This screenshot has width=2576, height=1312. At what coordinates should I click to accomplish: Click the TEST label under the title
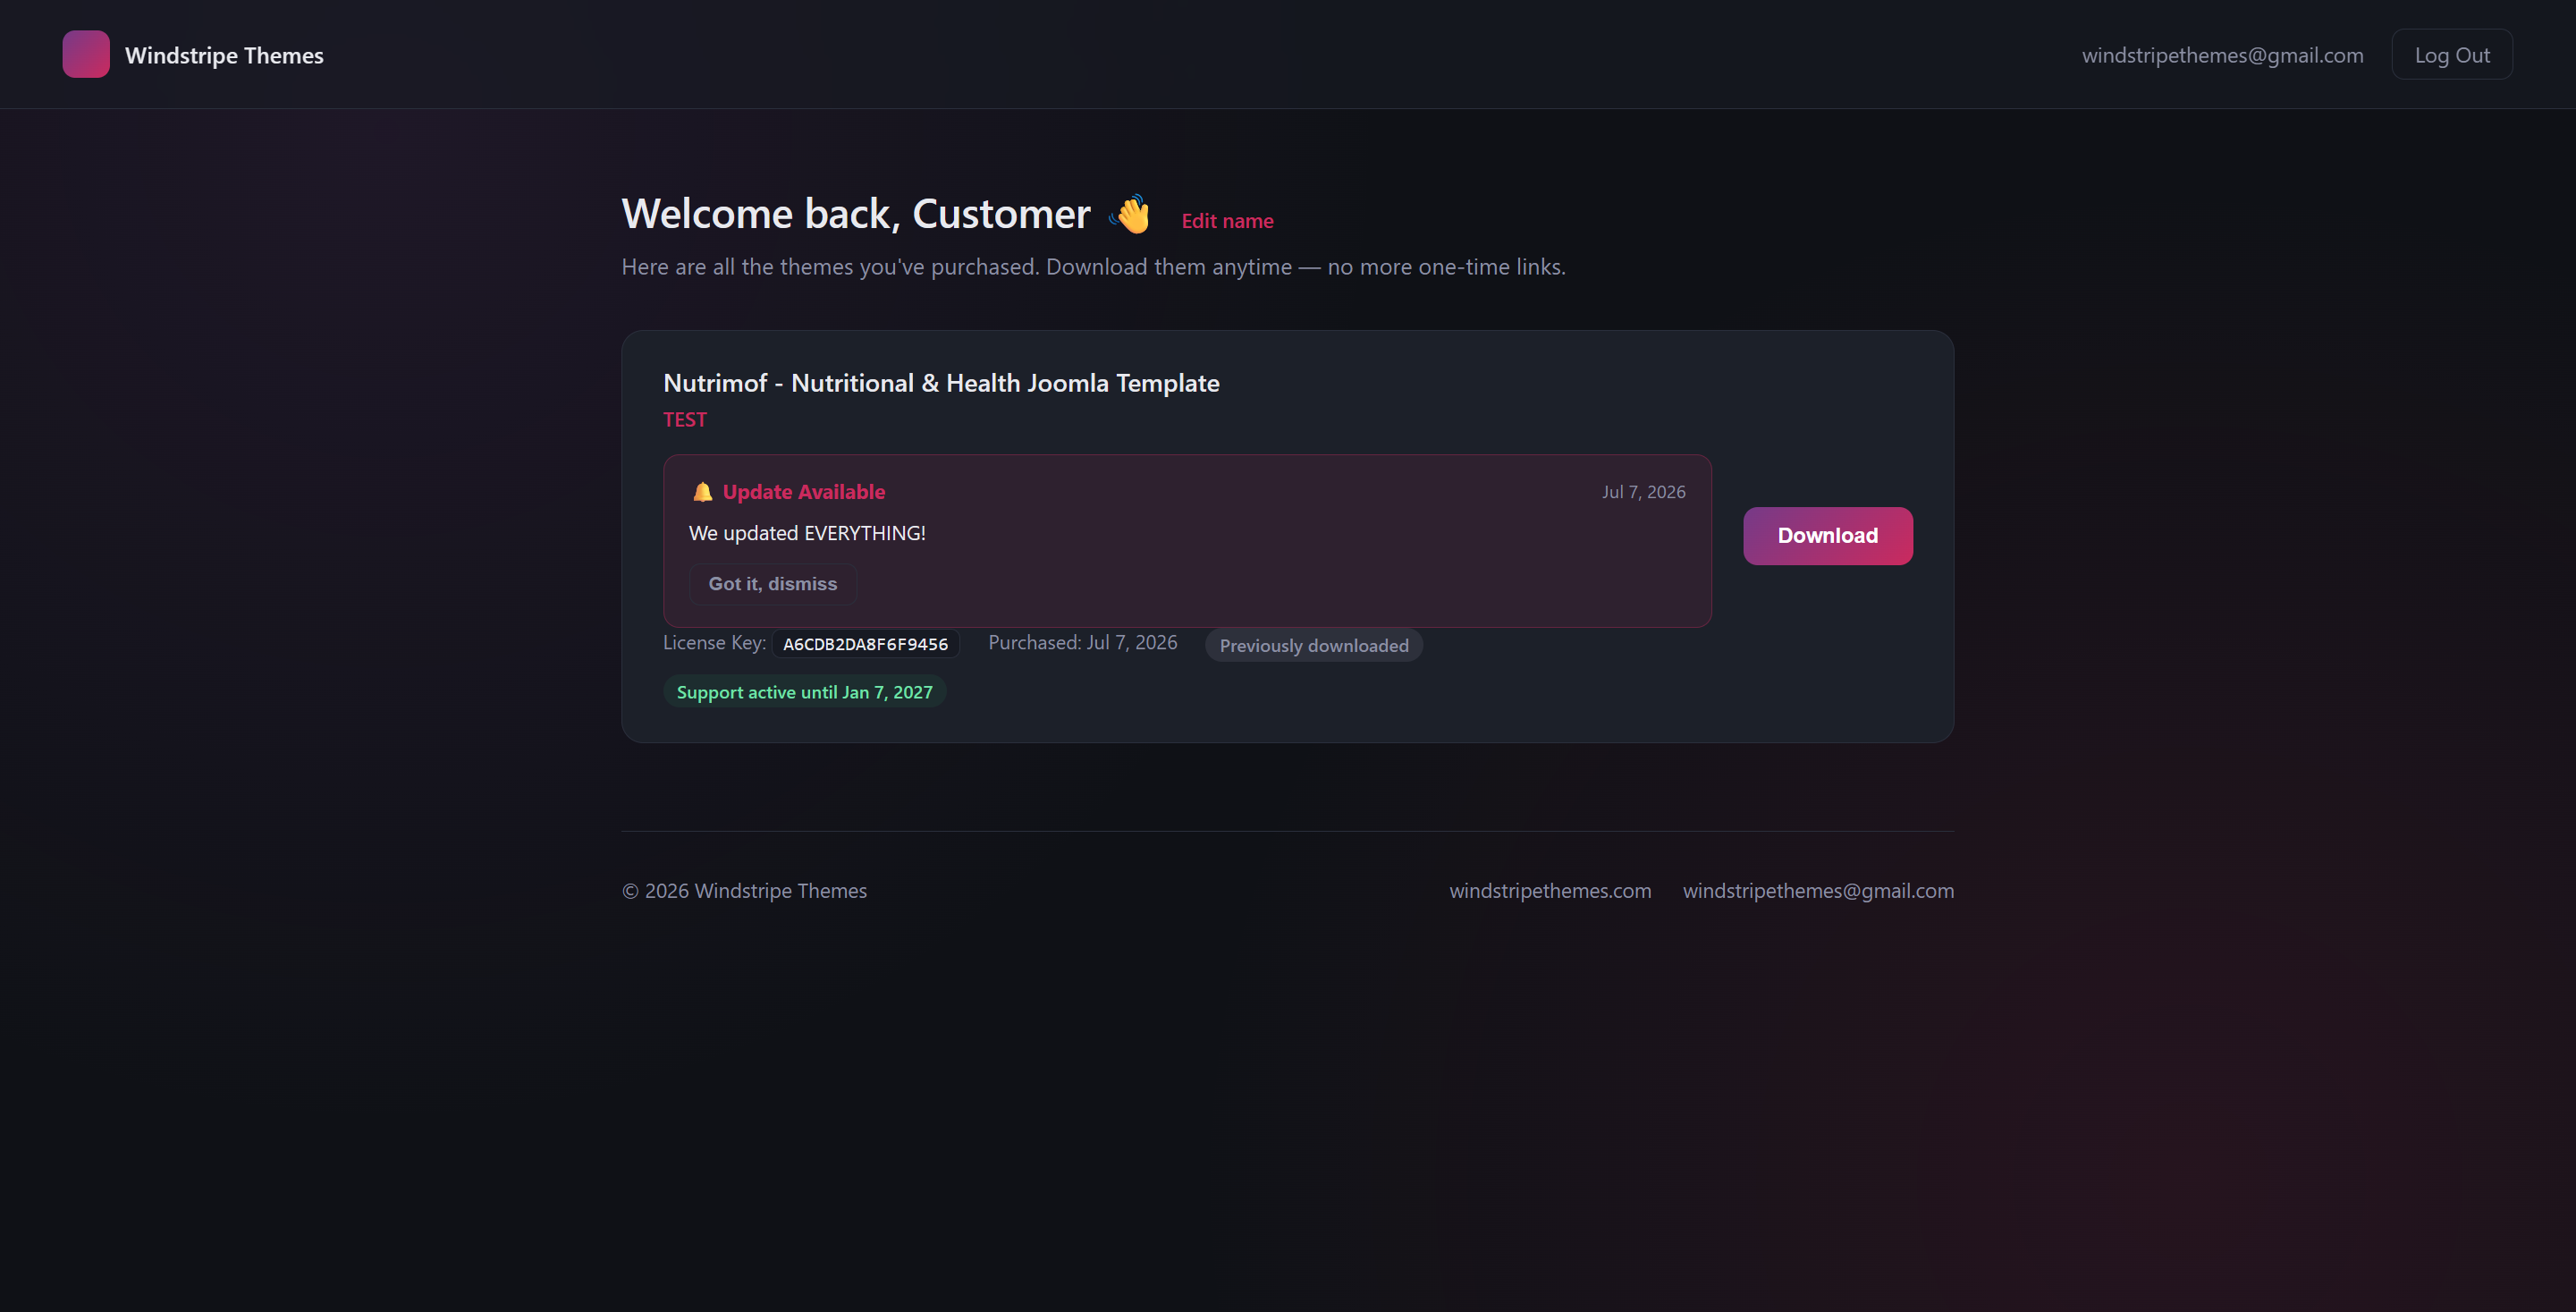pyautogui.click(x=685, y=420)
